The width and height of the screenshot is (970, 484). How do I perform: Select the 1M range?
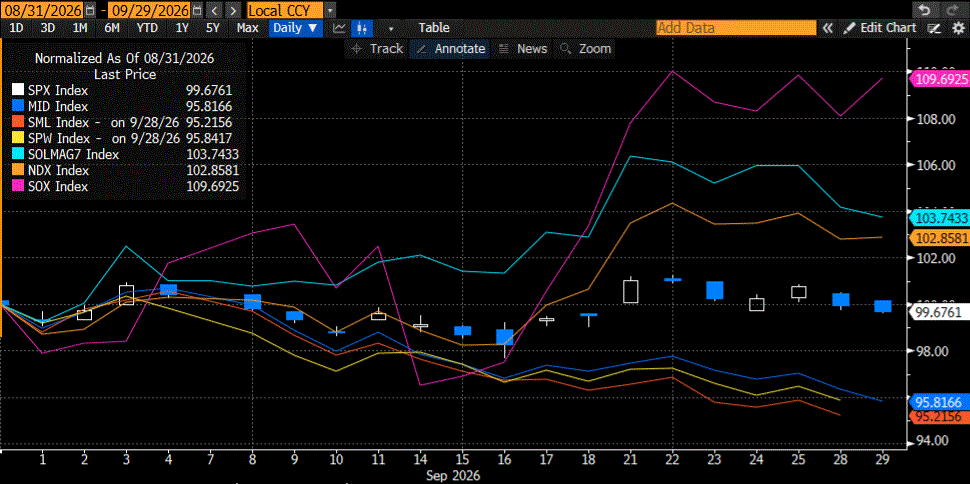[80, 28]
